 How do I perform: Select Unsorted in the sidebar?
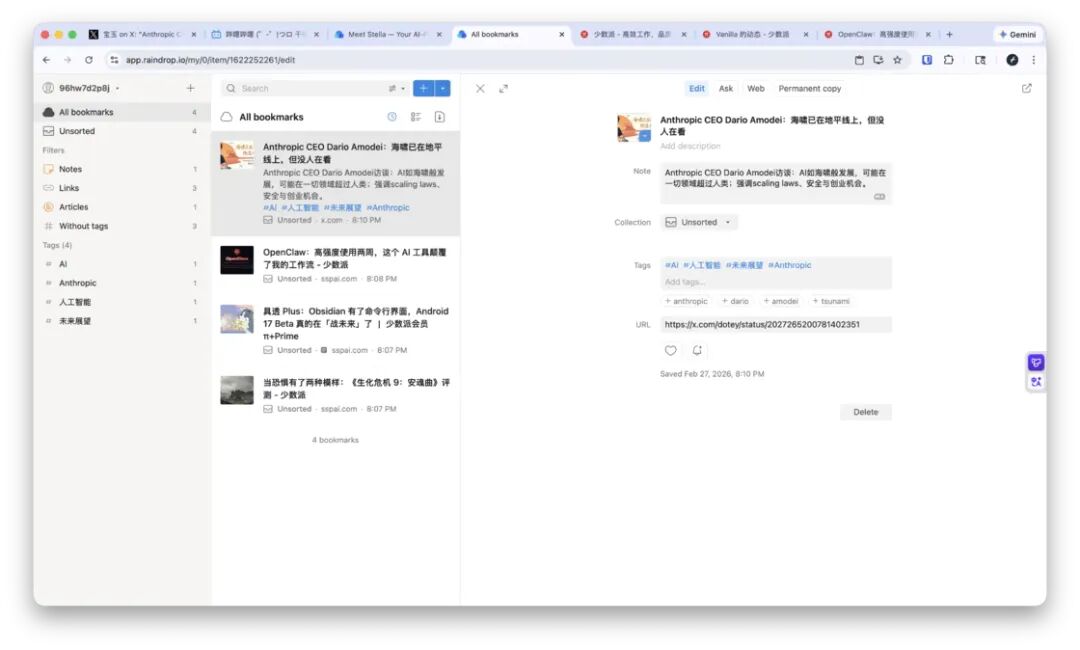[x=122, y=131]
